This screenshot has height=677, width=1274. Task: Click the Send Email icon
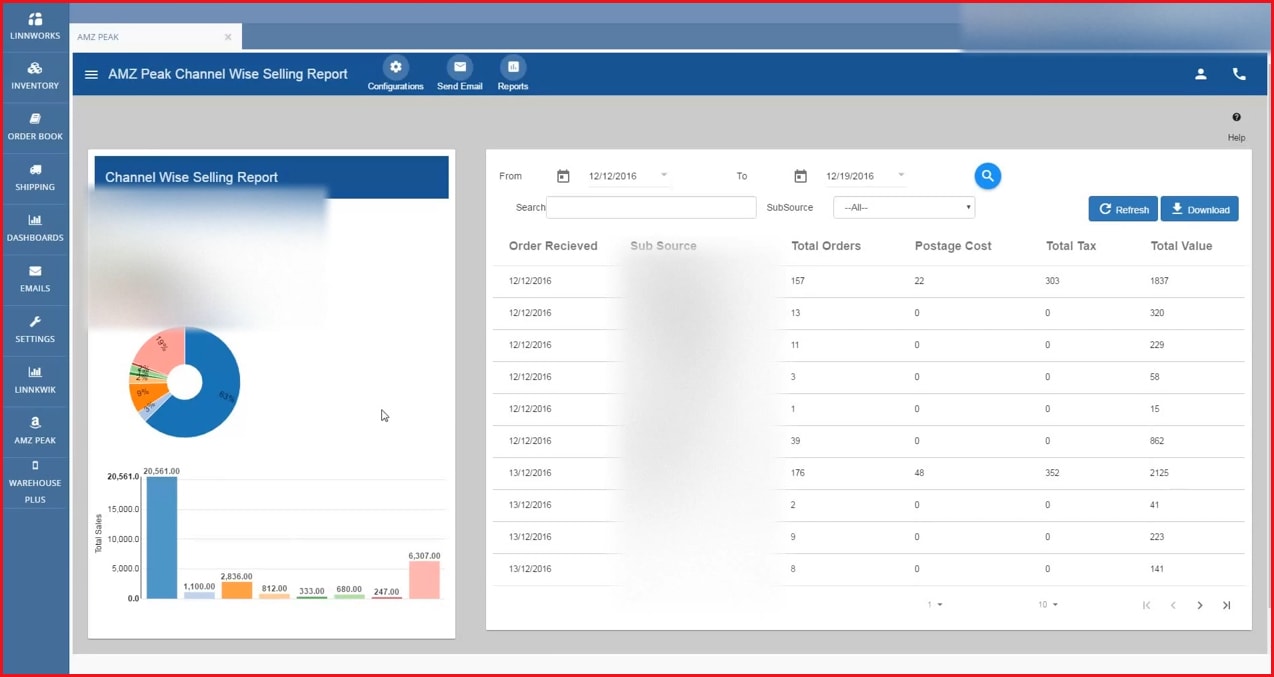pos(460,67)
